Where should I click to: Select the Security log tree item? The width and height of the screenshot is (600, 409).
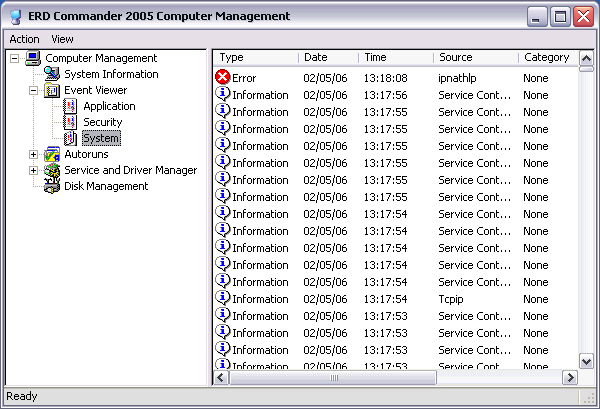click(x=103, y=122)
